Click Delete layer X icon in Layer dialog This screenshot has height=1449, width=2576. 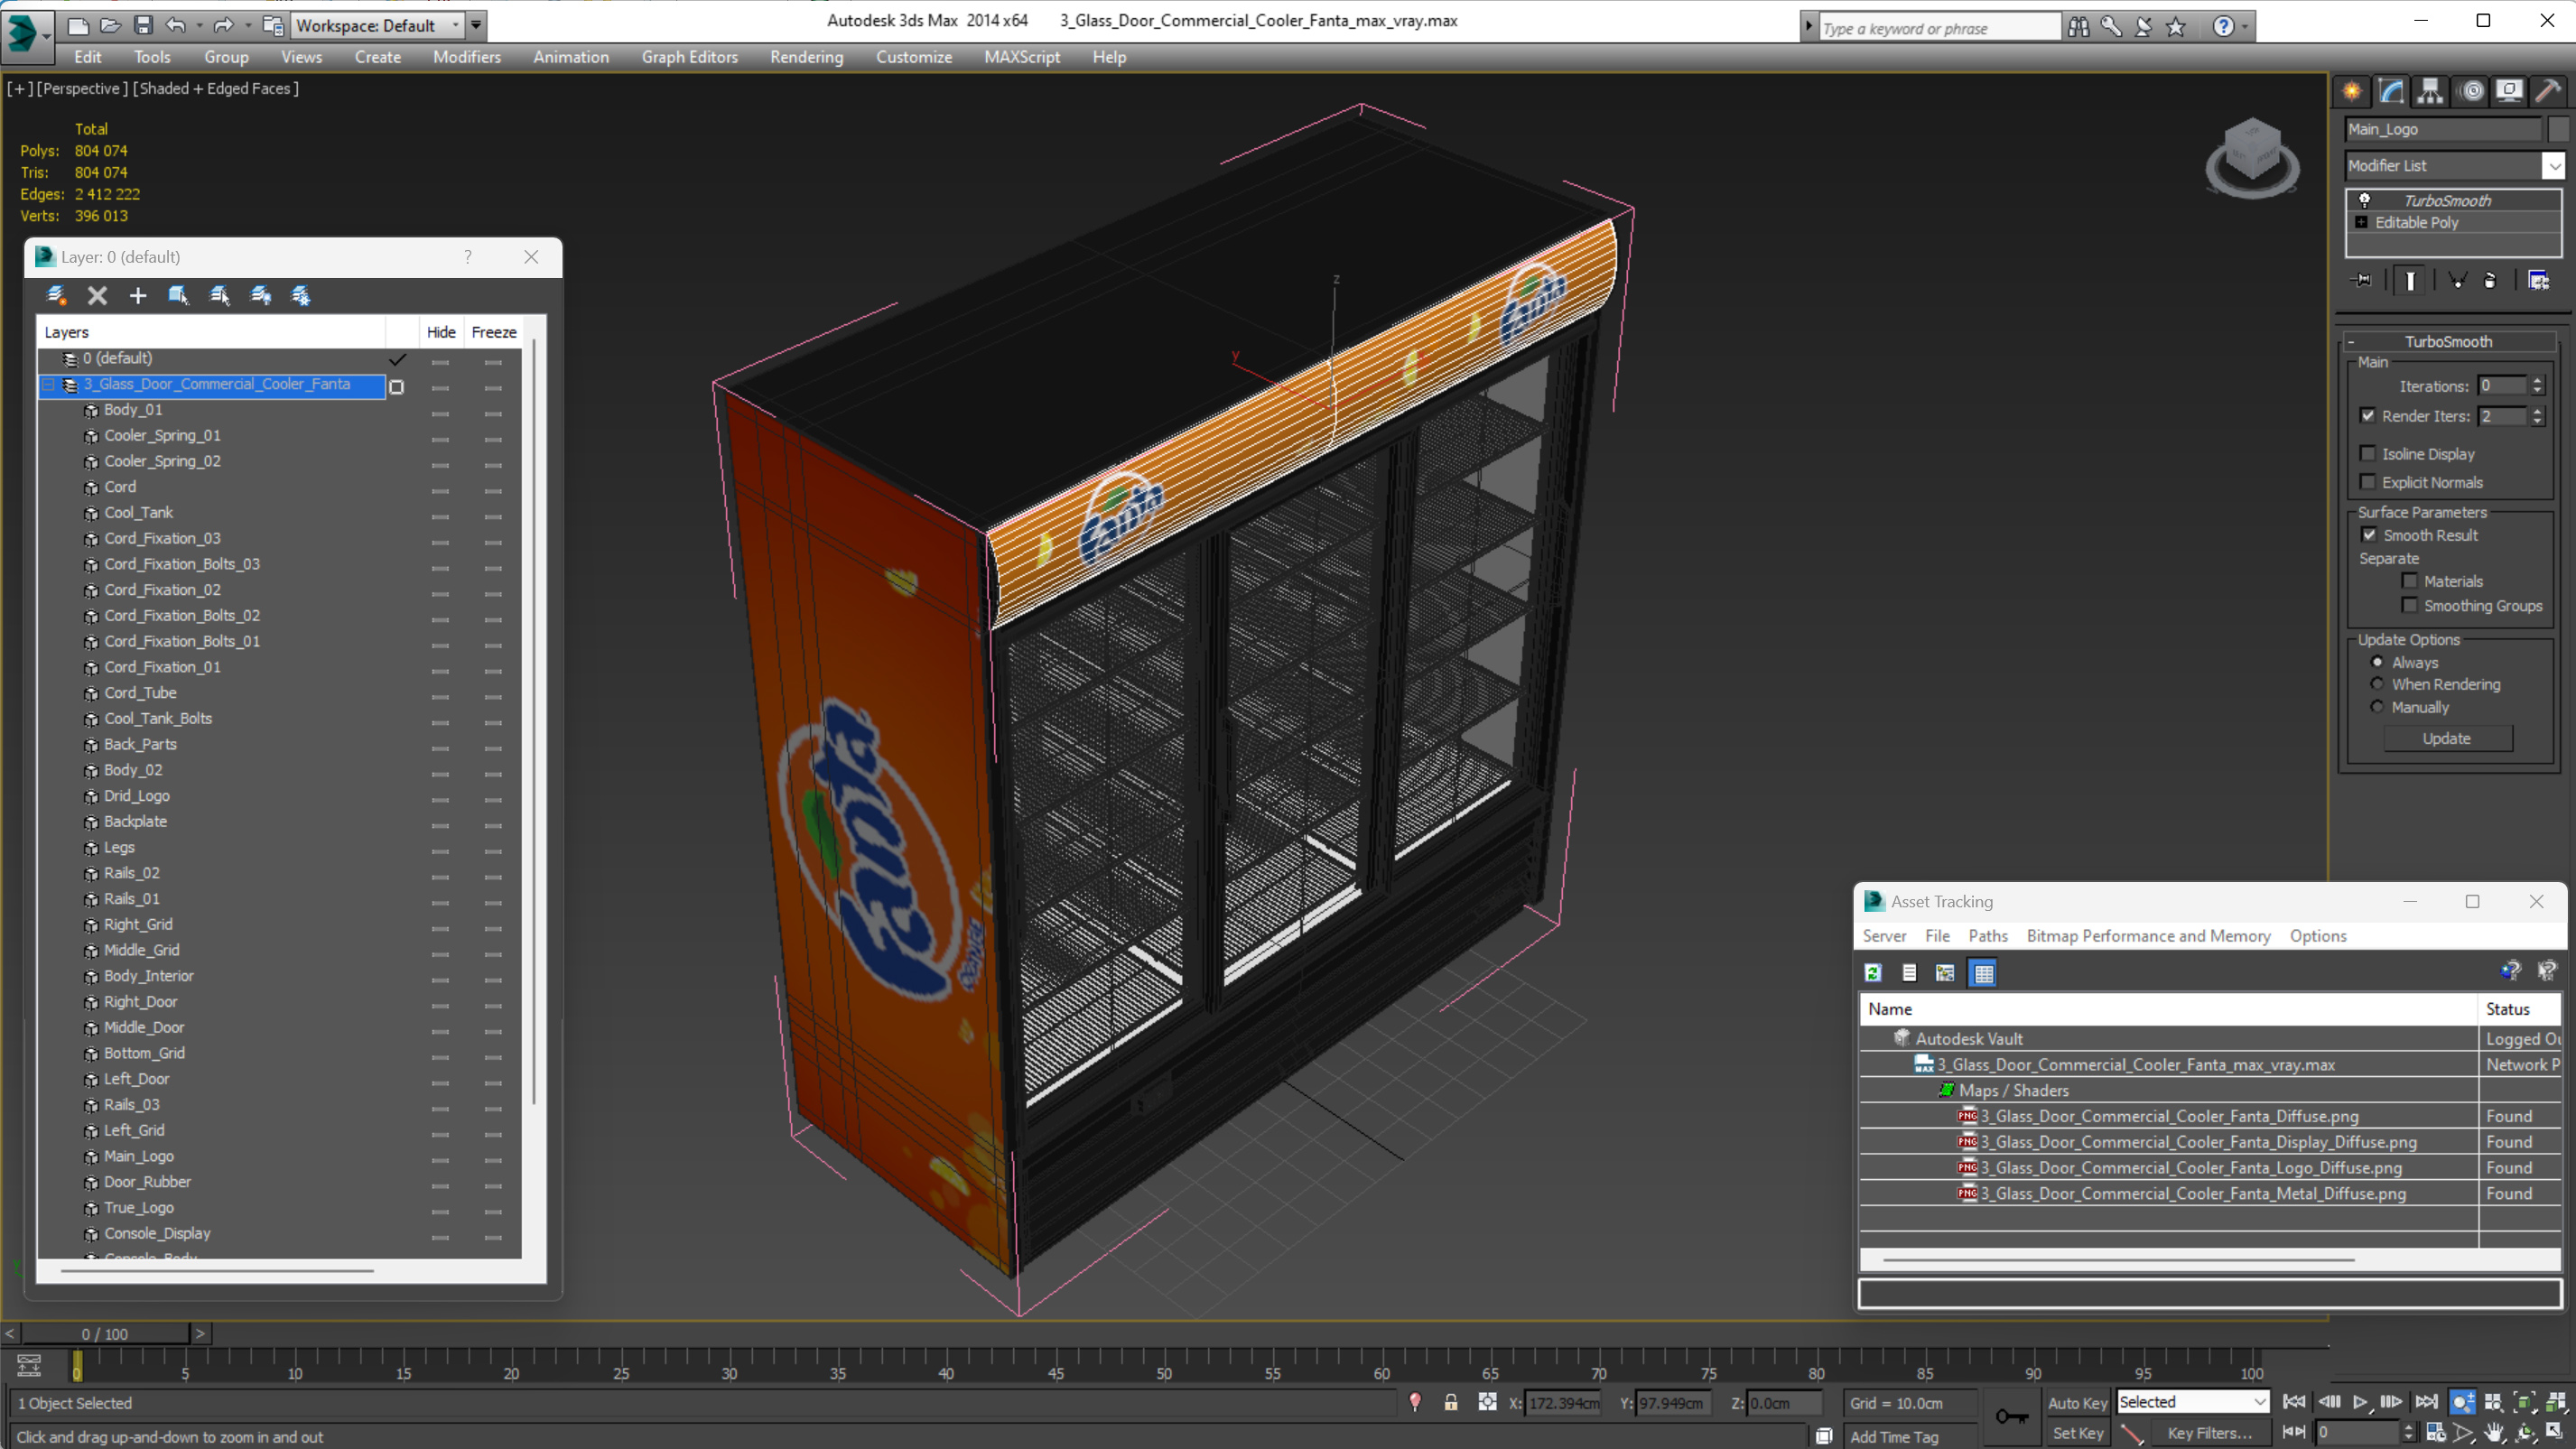point(97,295)
